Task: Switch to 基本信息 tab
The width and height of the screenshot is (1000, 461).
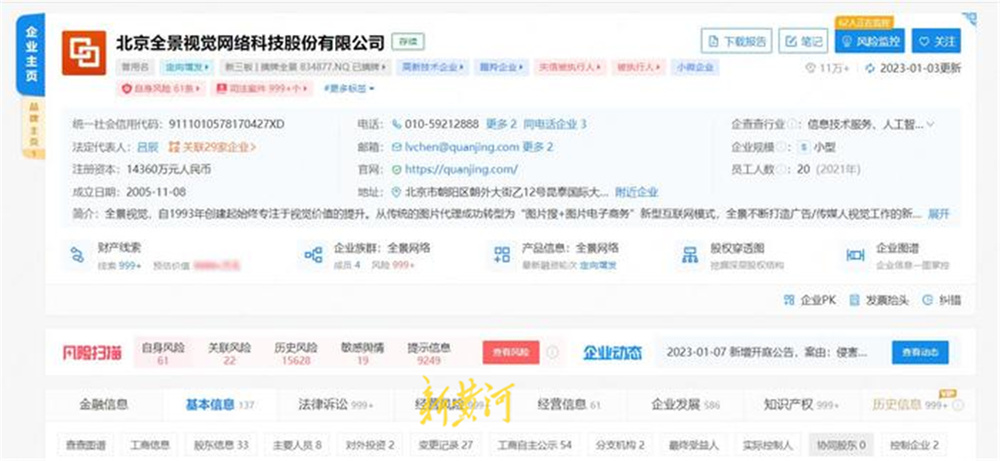Action: coord(220,404)
